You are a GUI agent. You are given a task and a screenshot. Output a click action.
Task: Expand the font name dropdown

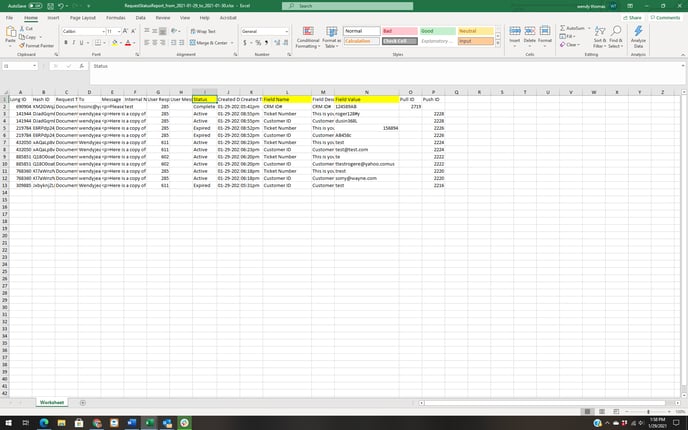point(103,31)
